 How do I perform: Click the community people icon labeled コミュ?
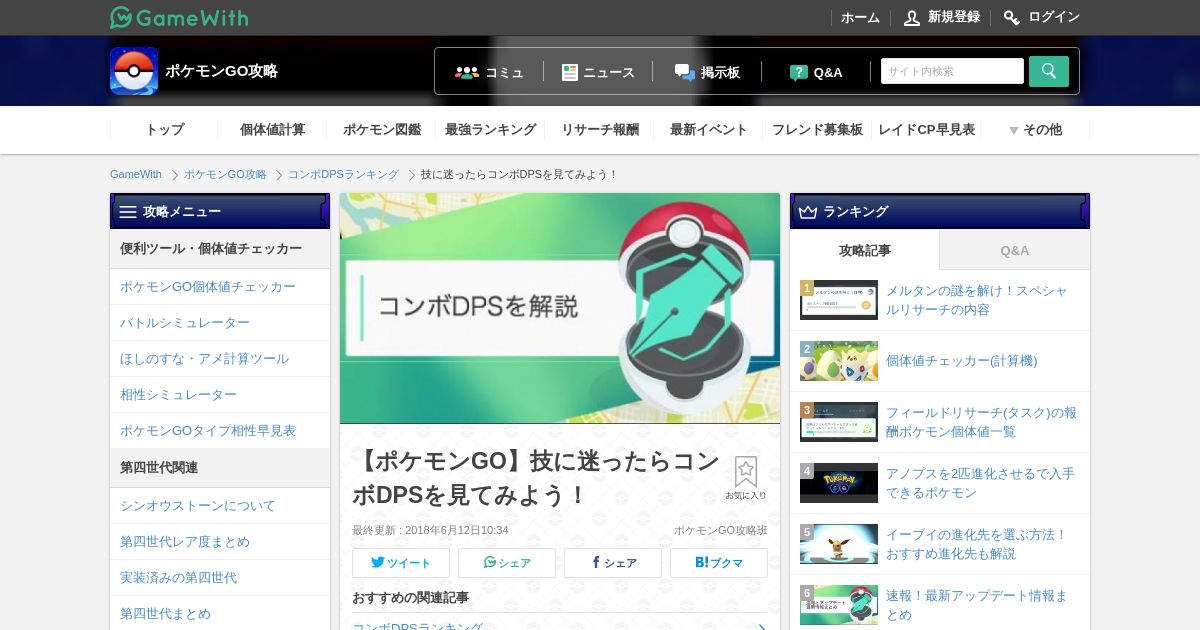(467, 72)
